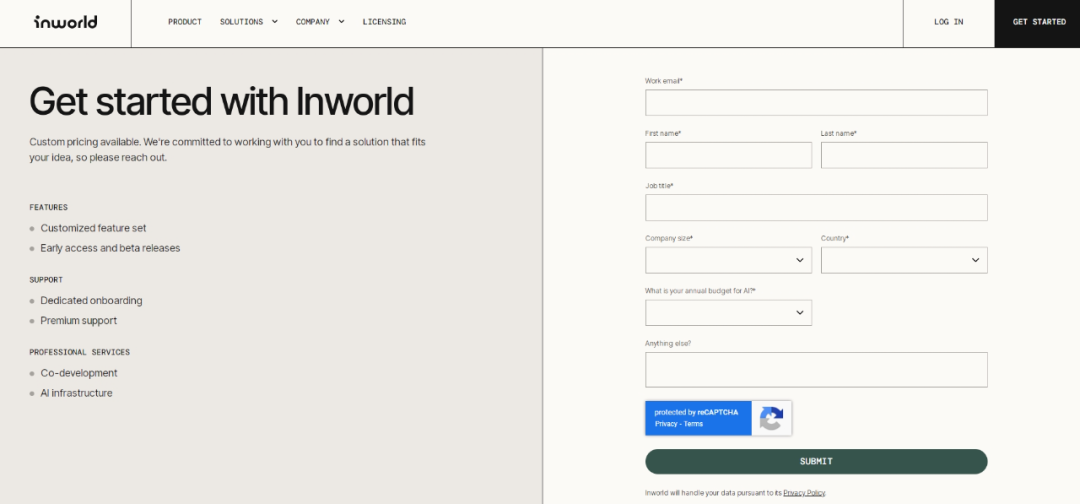Click the Anything else text area

coord(816,369)
